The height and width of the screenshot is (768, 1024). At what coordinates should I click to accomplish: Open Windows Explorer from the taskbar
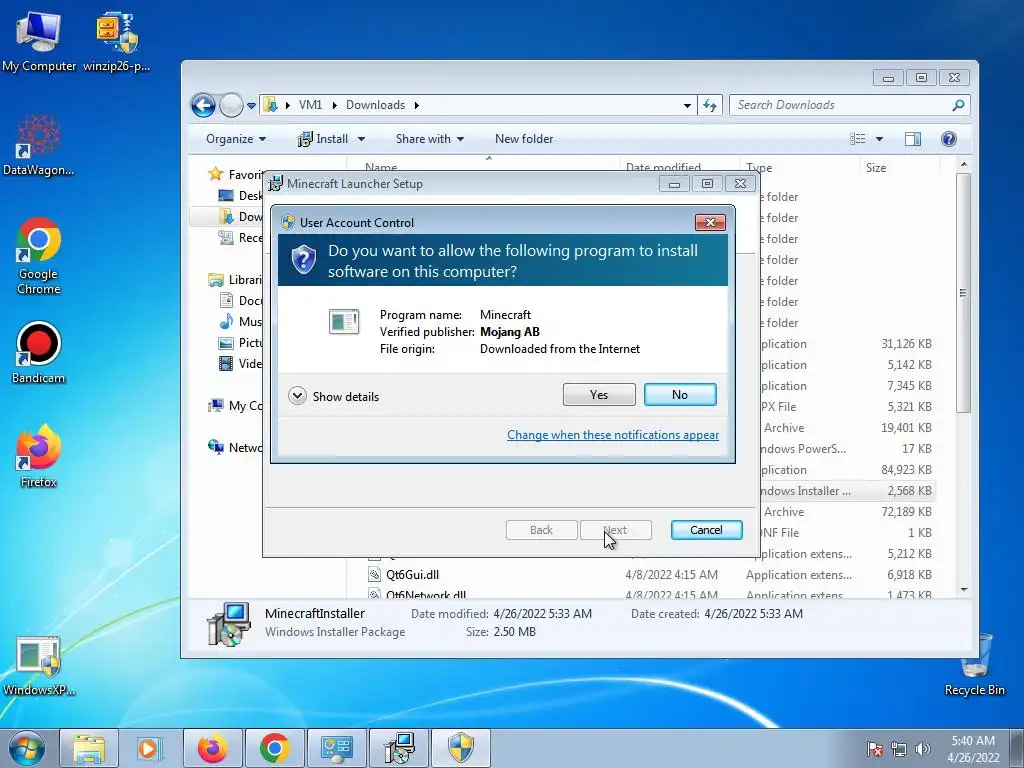click(89, 748)
